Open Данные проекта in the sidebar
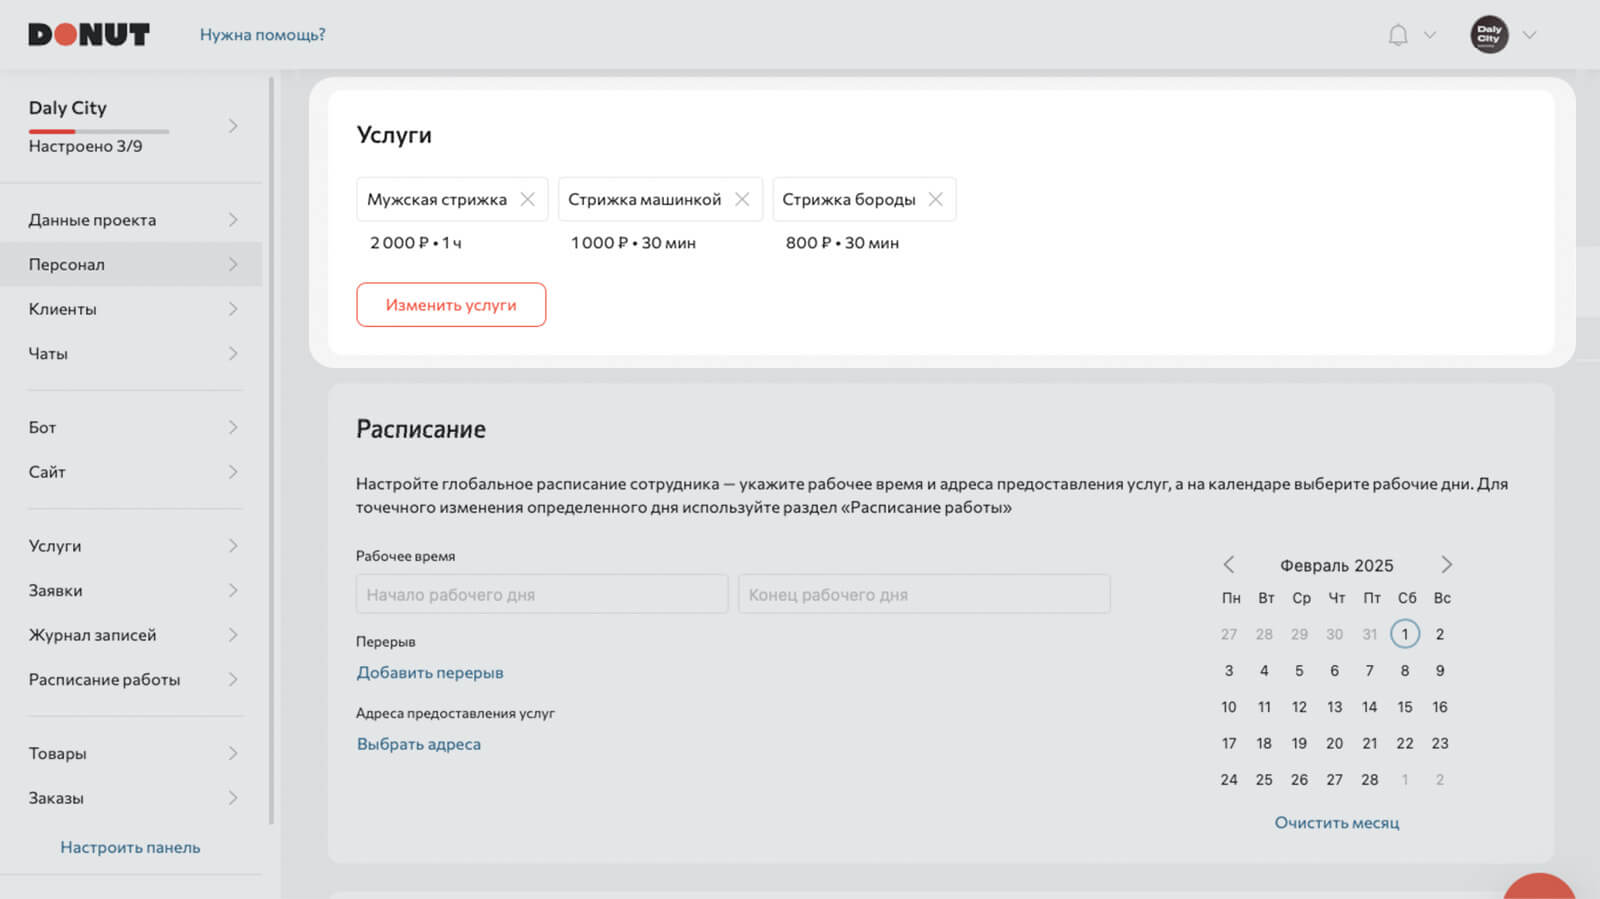The width and height of the screenshot is (1600, 899). pos(131,220)
